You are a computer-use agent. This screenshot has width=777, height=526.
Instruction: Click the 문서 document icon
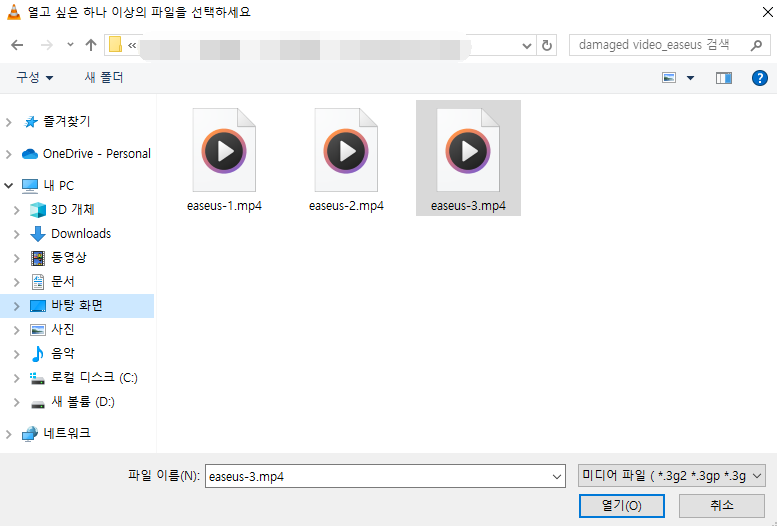pyautogui.click(x=38, y=282)
